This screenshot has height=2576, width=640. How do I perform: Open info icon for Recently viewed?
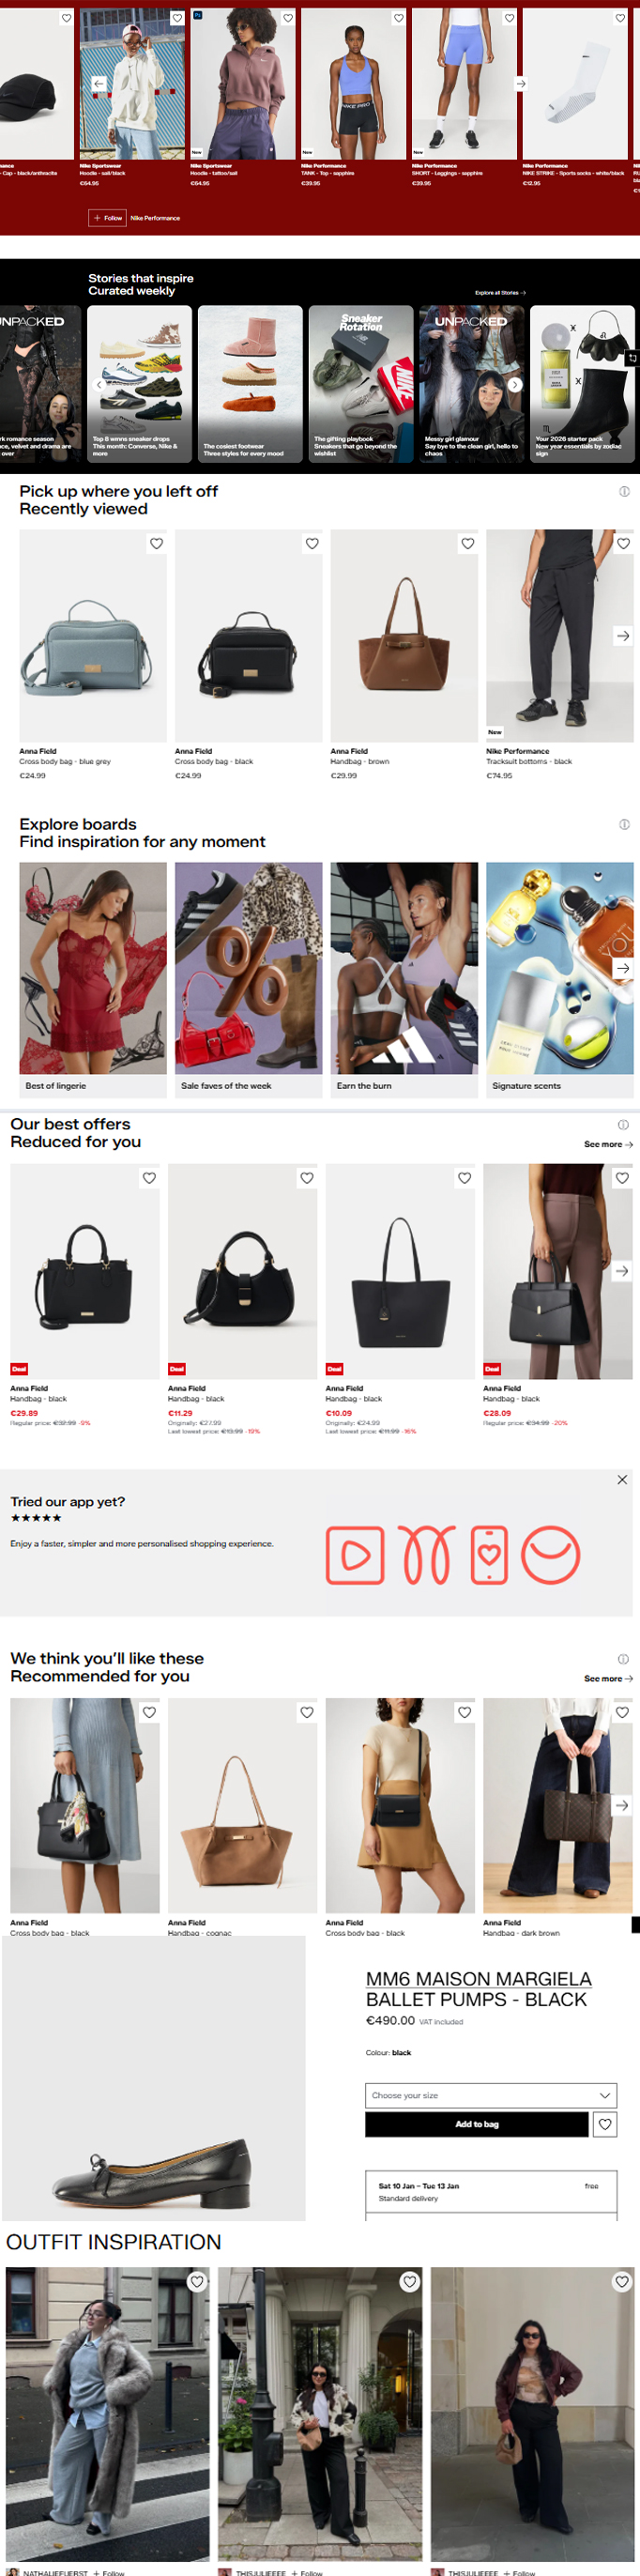point(624,491)
